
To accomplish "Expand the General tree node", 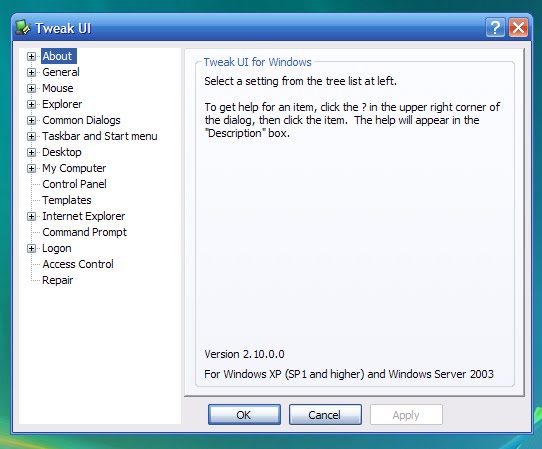I will (x=31, y=72).
